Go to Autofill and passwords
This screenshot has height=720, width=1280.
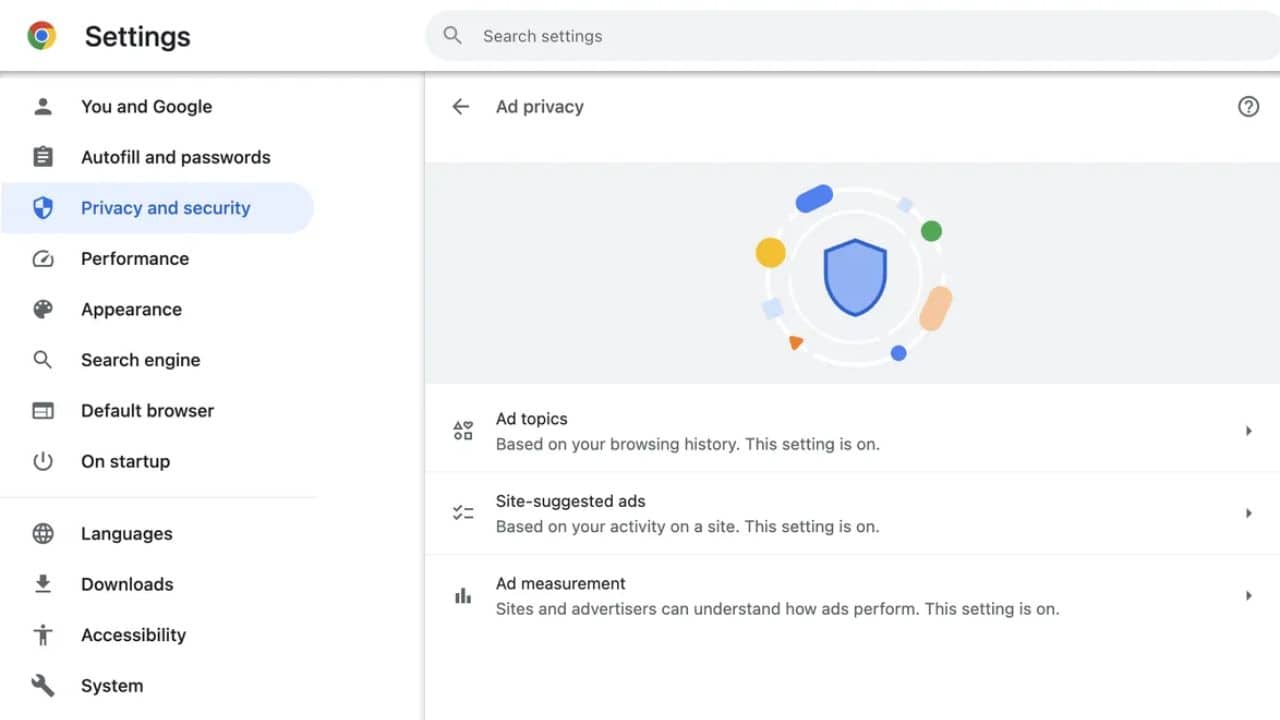point(175,157)
